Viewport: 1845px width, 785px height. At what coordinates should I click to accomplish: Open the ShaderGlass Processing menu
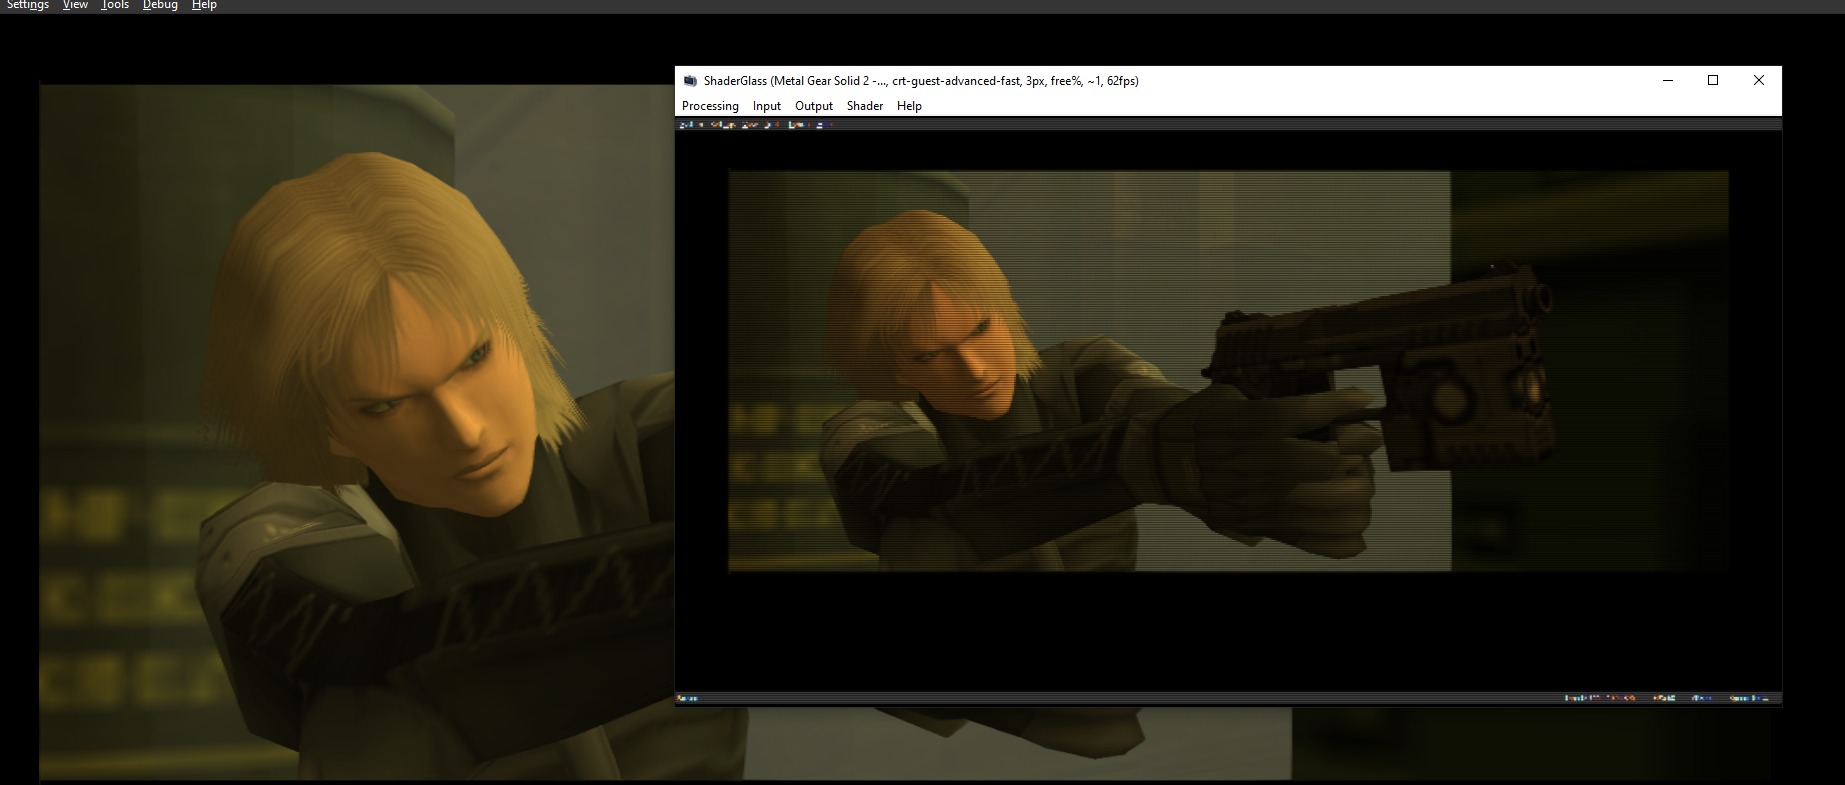[x=710, y=106]
